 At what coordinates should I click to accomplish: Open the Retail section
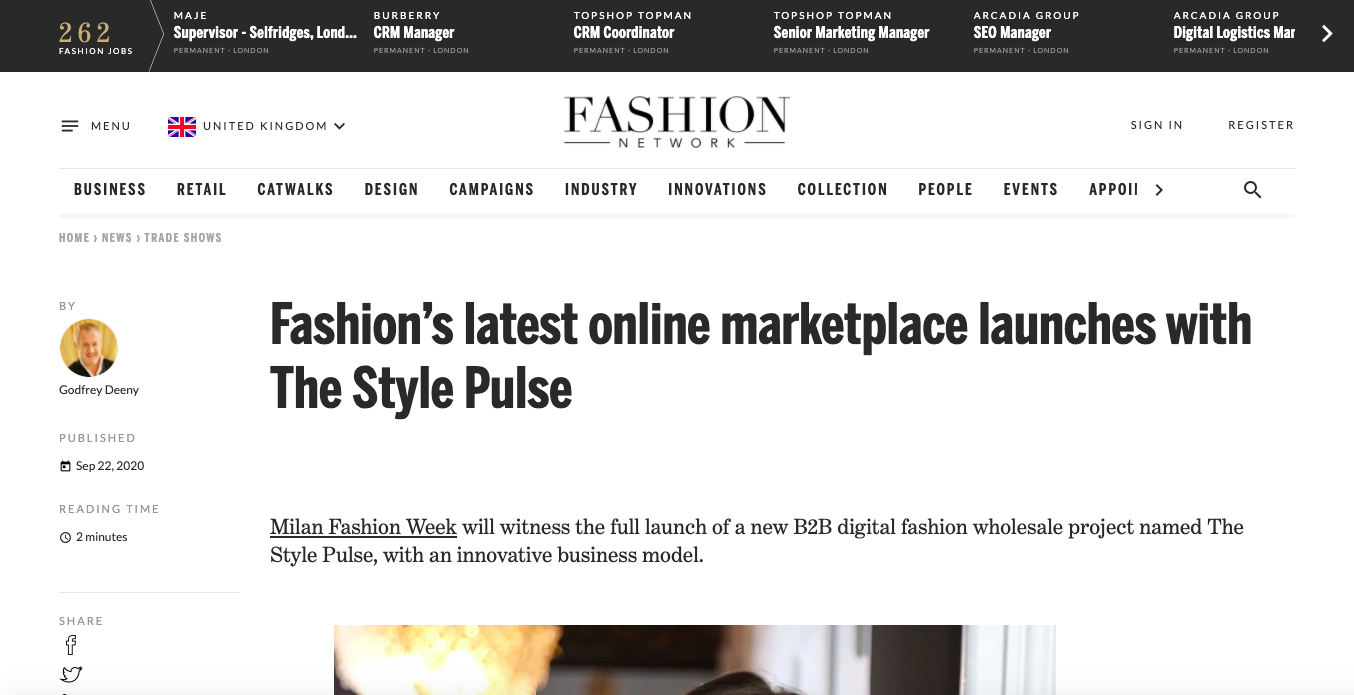click(x=202, y=189)
